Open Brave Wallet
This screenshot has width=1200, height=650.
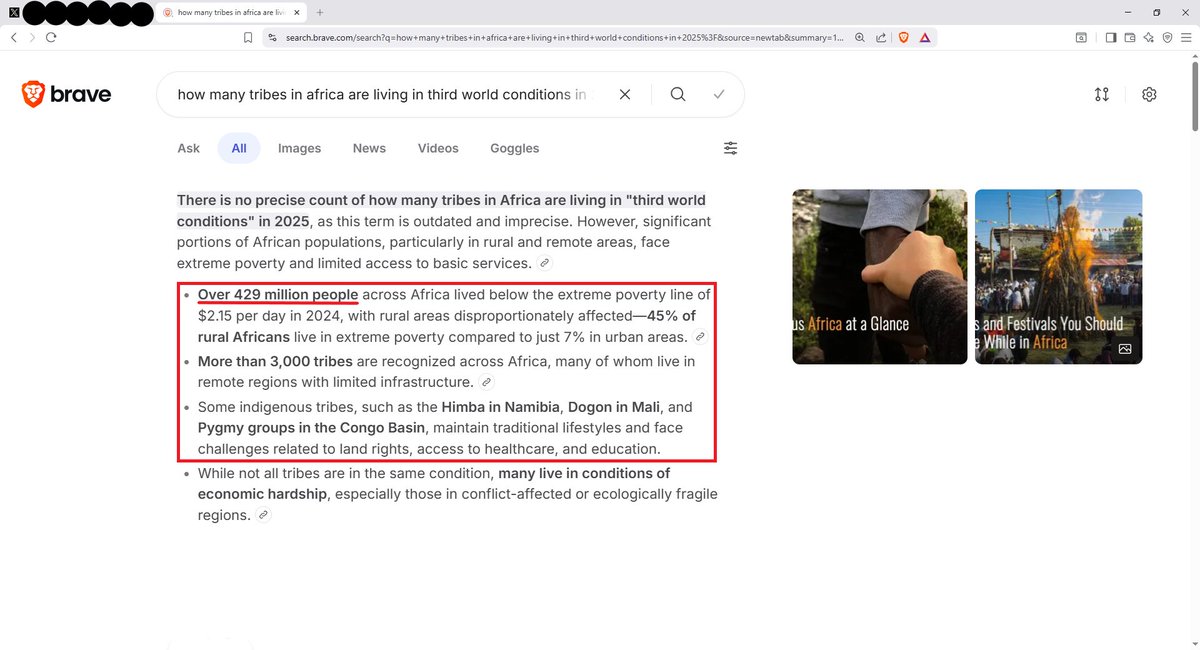click(1130, 37)
